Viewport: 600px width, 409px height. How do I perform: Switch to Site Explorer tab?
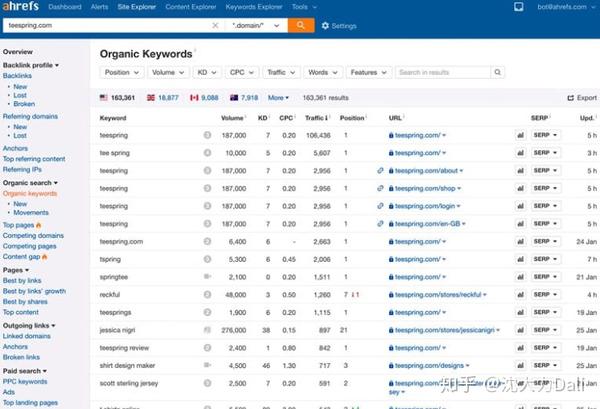click(137, 7)
